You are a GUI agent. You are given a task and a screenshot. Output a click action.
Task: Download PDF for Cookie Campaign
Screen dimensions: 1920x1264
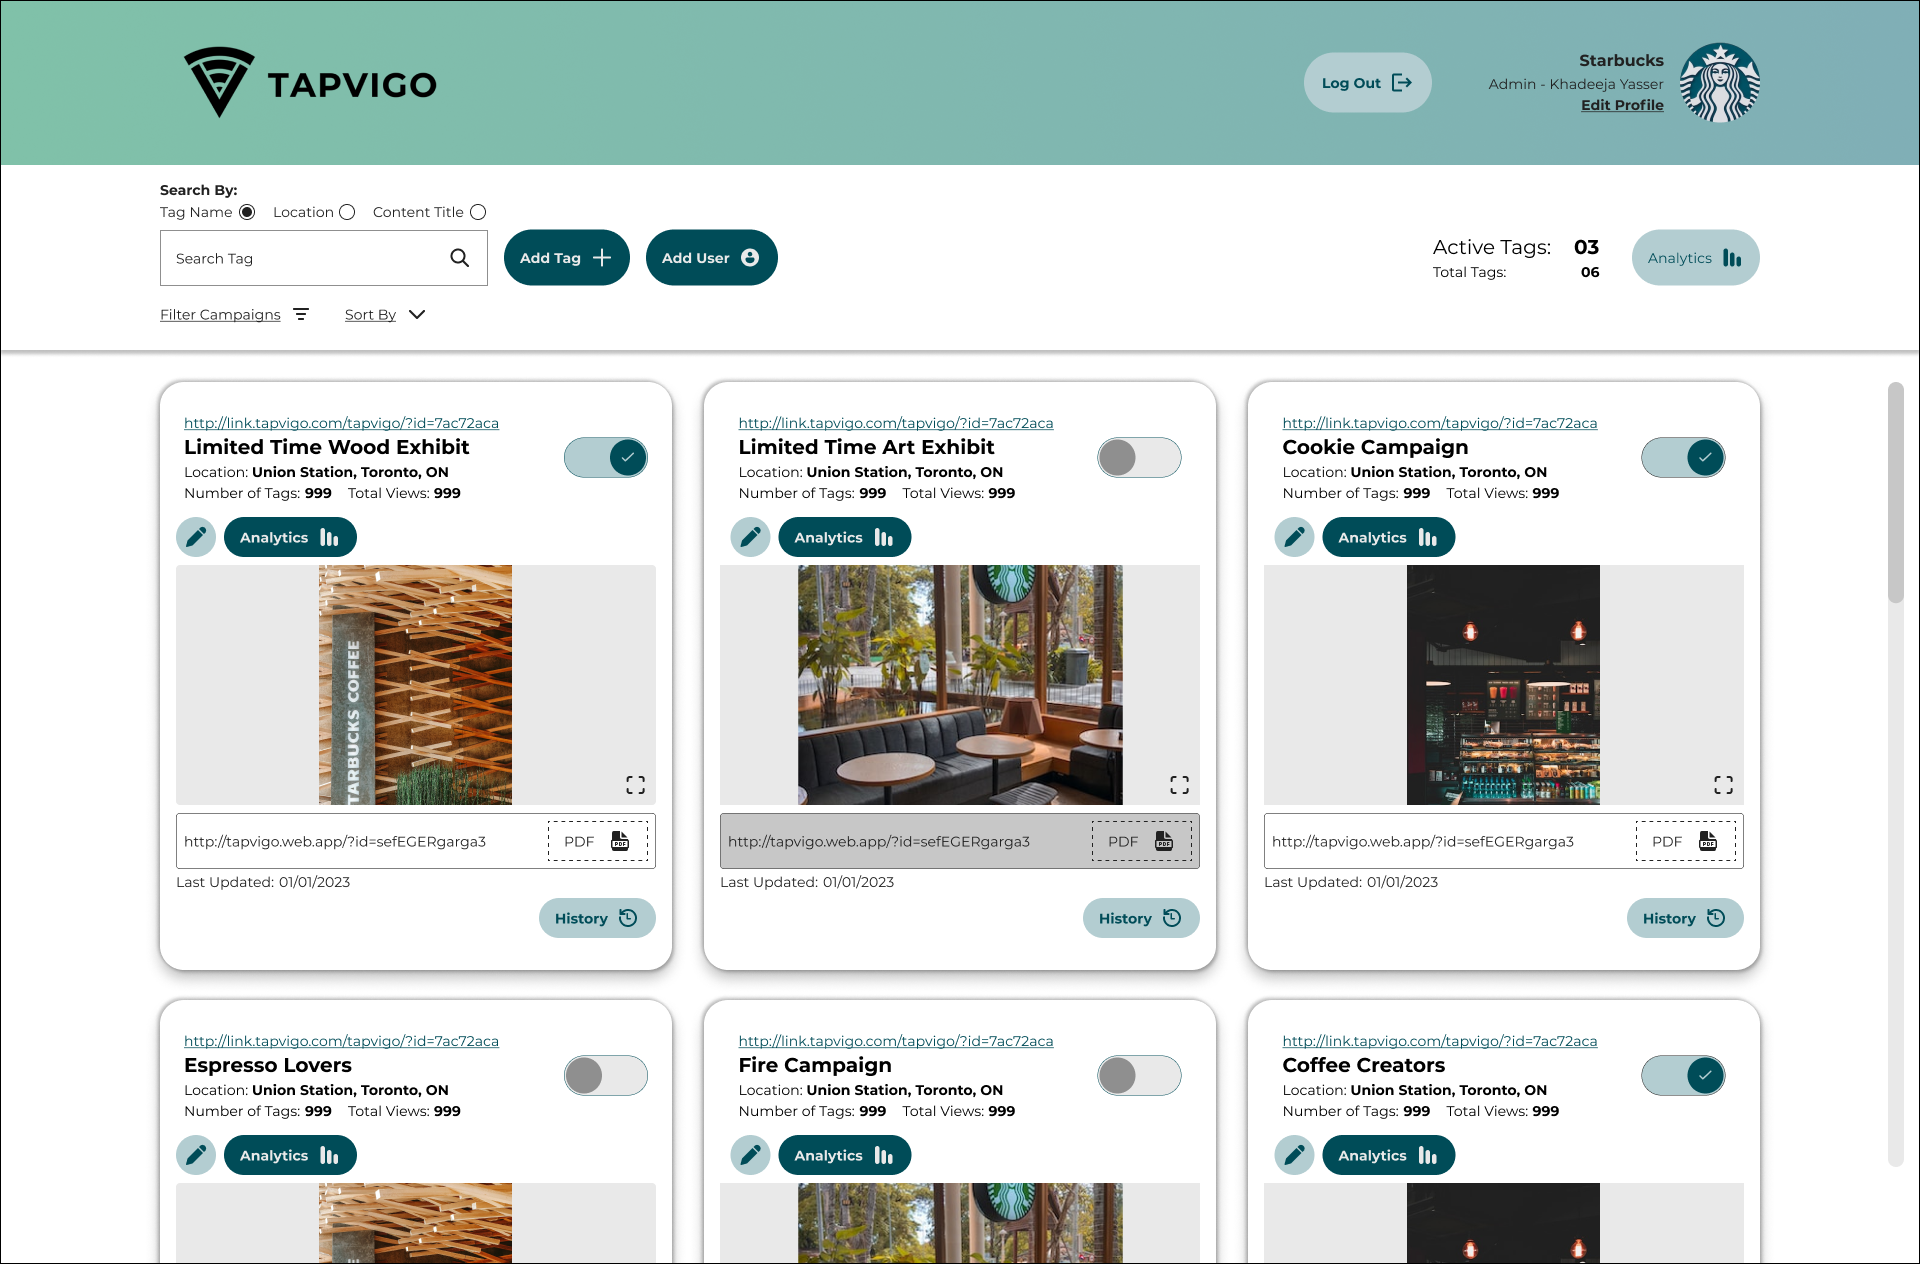click(1686, 841)
